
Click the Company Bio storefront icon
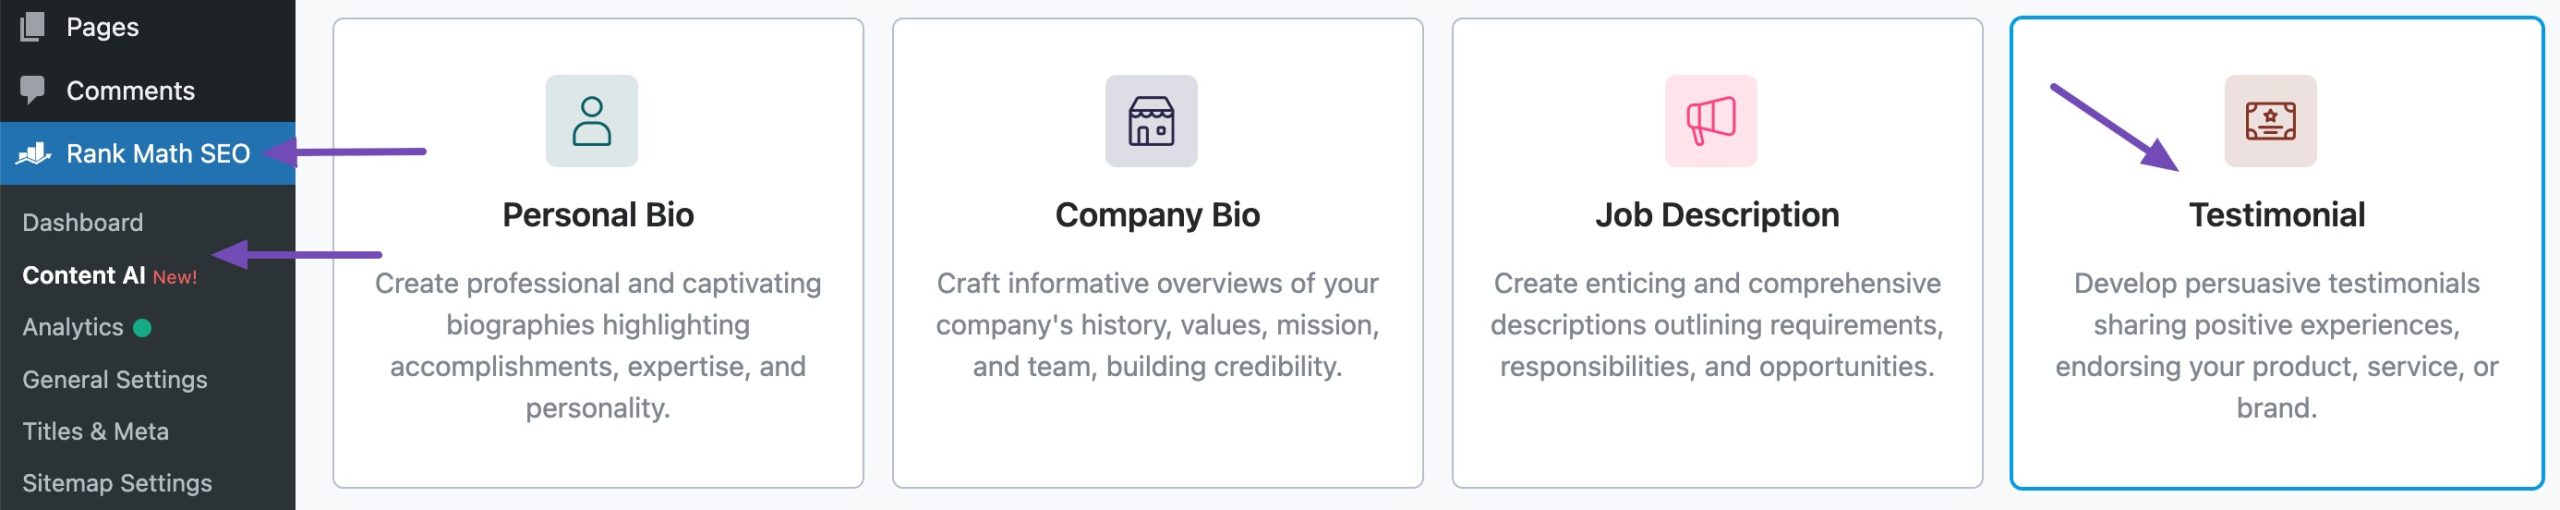(x=1150, y=121)
